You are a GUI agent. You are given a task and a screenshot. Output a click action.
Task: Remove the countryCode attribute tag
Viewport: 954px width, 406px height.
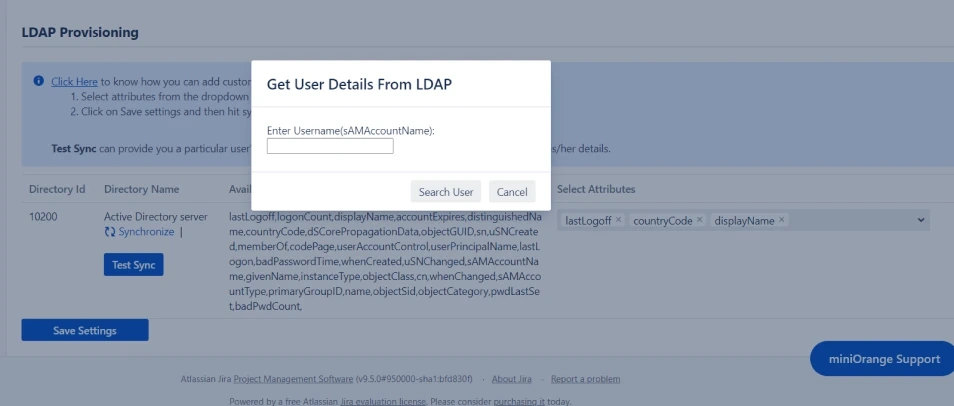click(x=699, y=220)
